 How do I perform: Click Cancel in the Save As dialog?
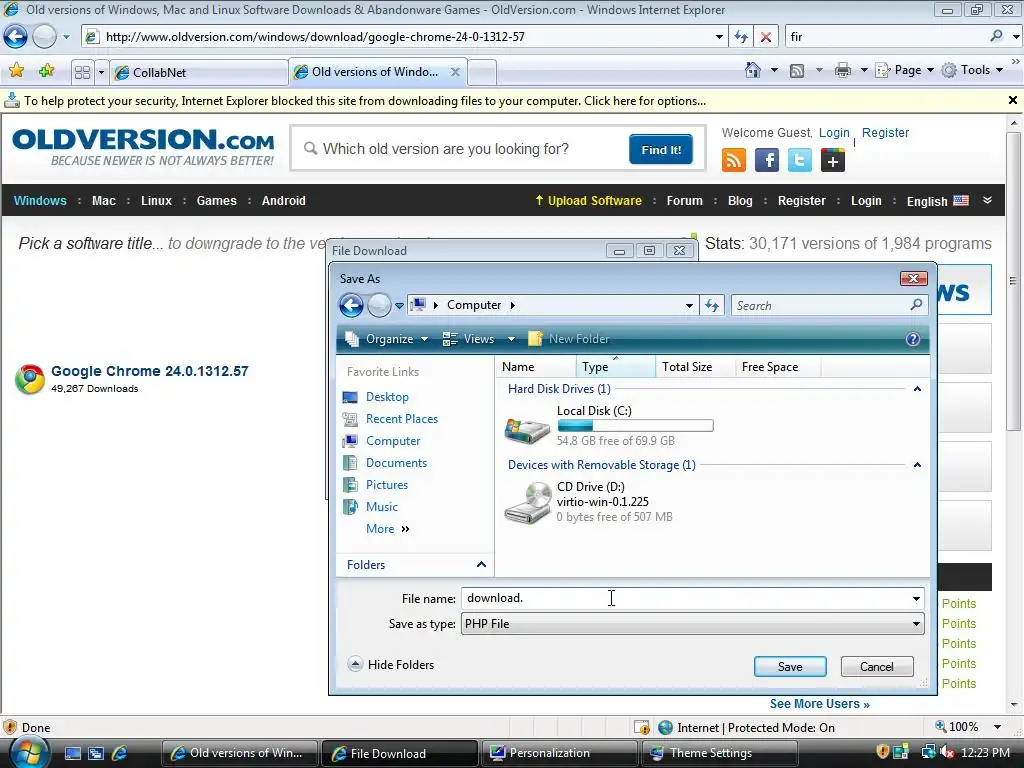coord(876,666)
